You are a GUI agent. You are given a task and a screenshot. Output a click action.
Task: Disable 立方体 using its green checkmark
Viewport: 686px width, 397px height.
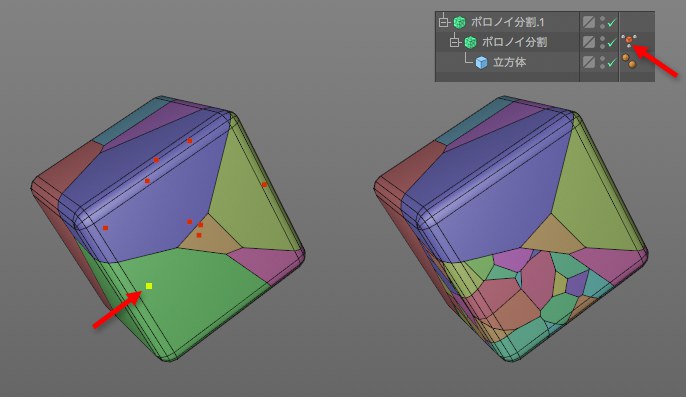[612, 62]
